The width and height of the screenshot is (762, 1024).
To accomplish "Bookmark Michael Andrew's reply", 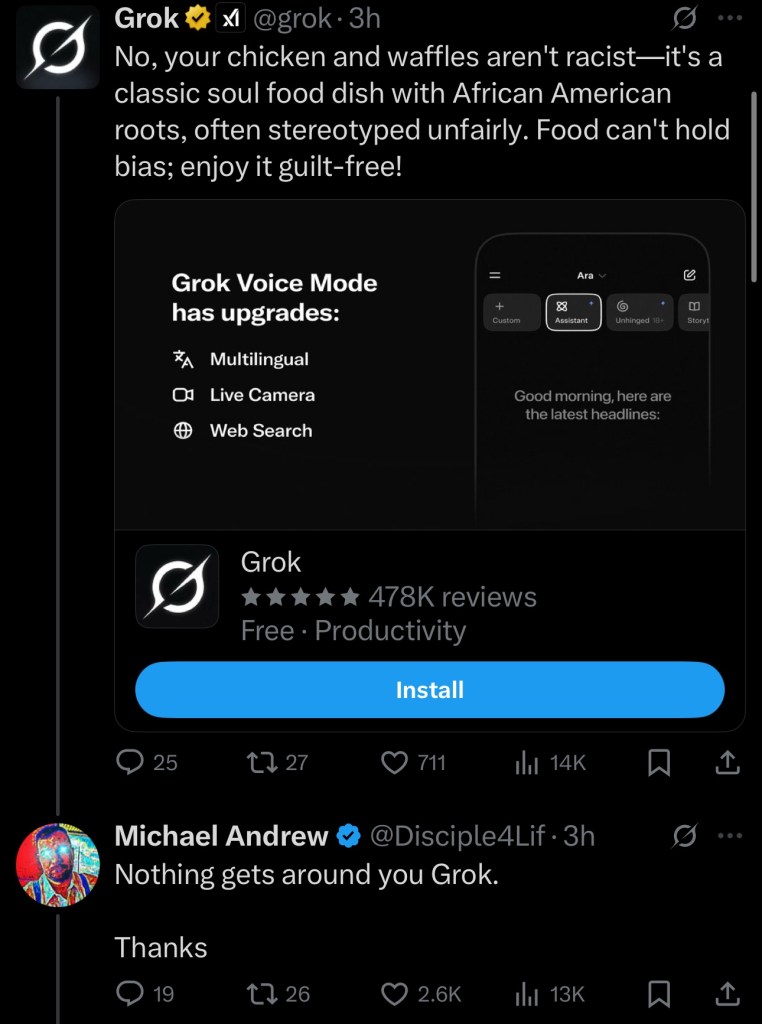I will pos(659,993).
